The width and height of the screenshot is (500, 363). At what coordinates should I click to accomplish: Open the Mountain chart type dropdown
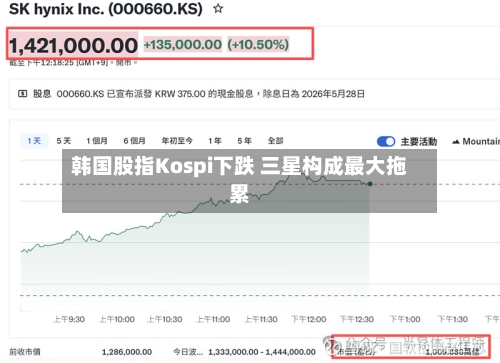click(x=476, y=142)
